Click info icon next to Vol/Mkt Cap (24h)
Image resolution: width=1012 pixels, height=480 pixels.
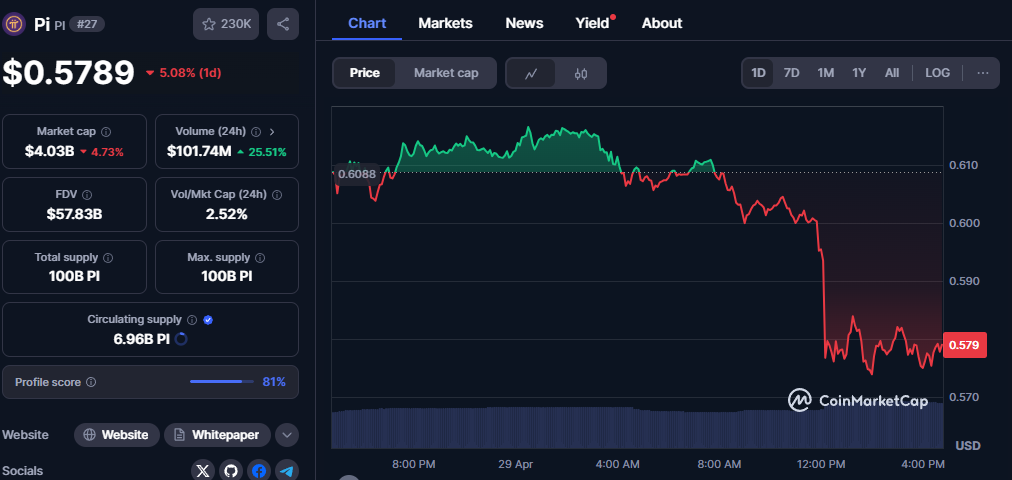(x=278, y=195)
